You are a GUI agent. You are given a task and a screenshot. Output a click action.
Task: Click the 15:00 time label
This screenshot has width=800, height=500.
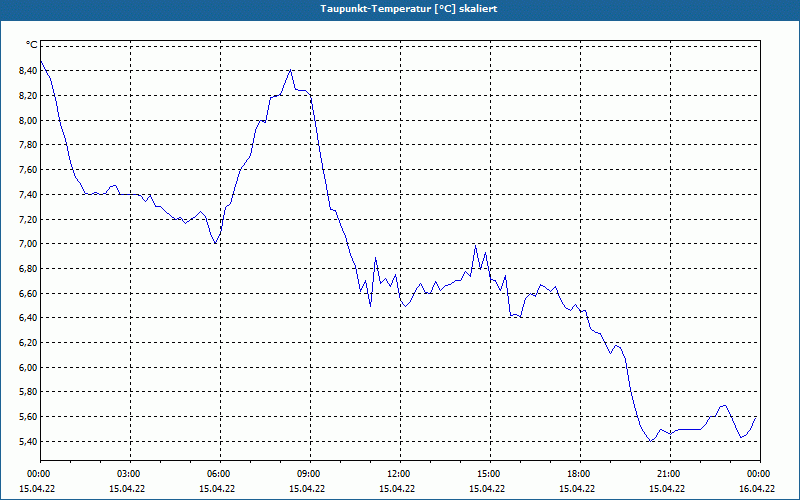coord(490,474)
